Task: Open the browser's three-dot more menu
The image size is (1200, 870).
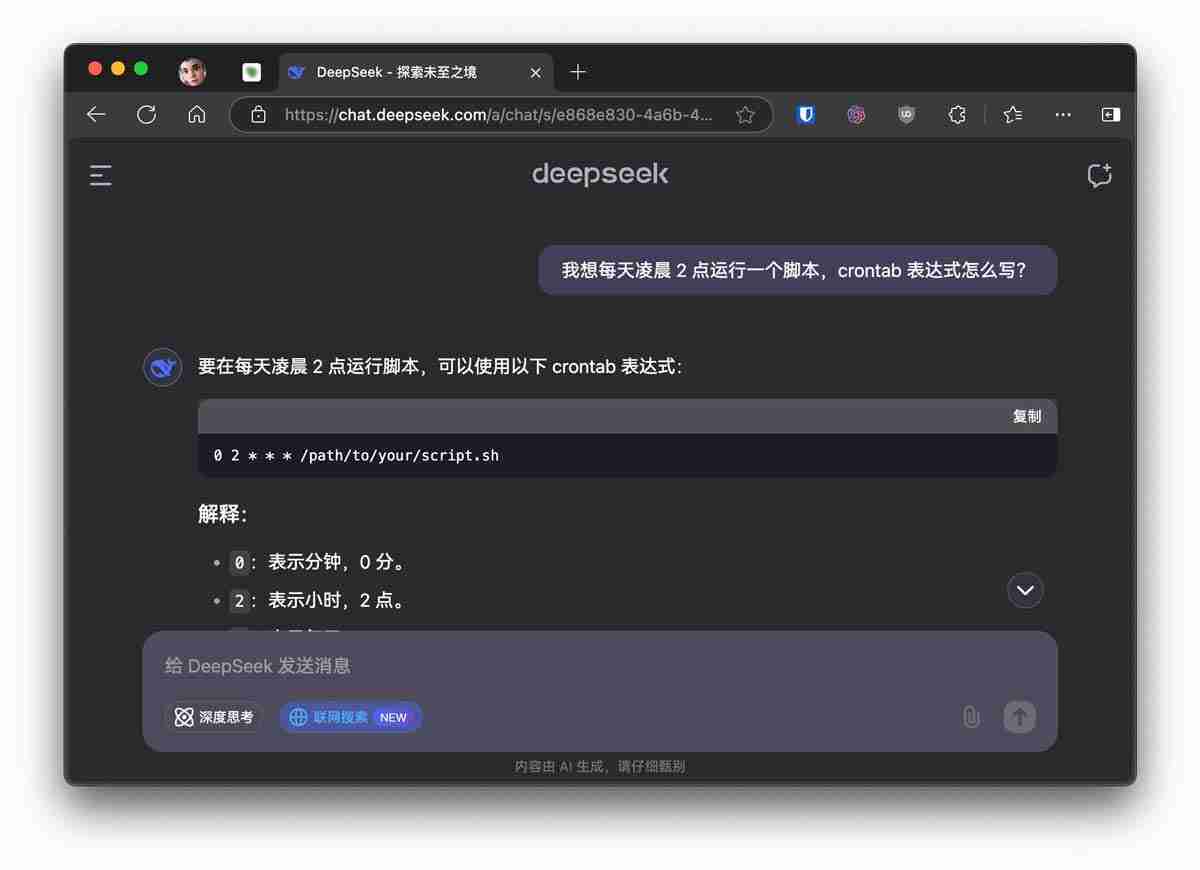Action: 1063,114
